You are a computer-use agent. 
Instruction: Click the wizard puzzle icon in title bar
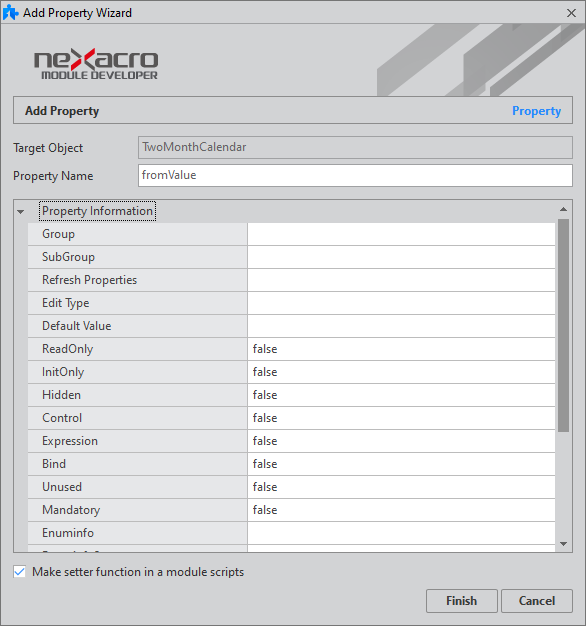tap(10, 12)
